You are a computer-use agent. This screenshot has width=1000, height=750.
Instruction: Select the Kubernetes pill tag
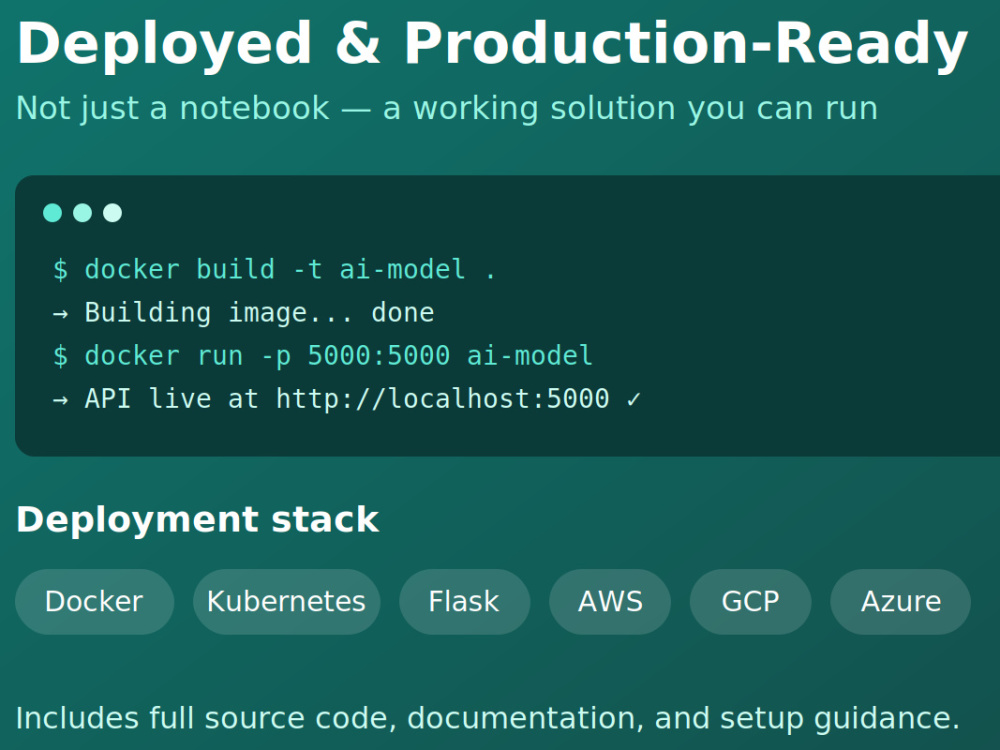pyautogui.click(x=286, y=601)
